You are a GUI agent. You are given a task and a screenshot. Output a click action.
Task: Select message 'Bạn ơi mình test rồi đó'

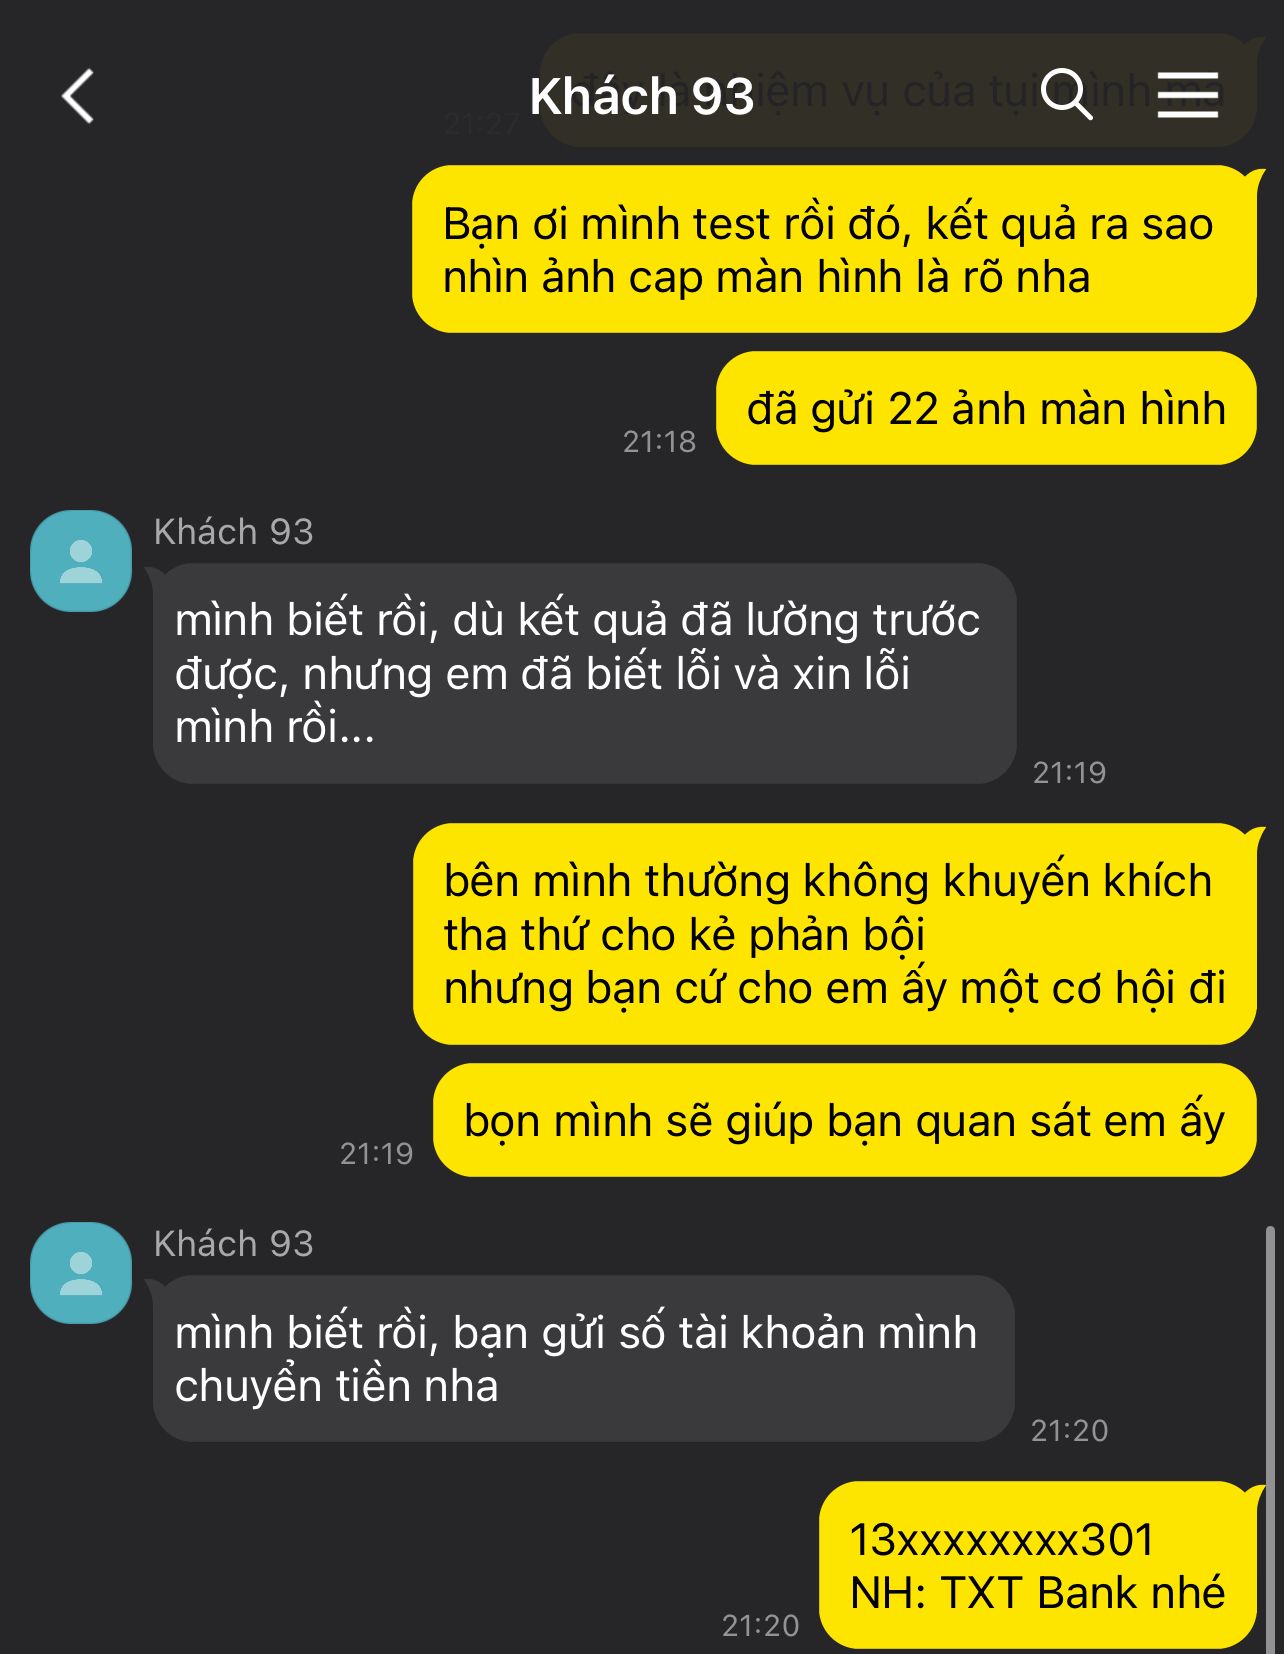834,250
